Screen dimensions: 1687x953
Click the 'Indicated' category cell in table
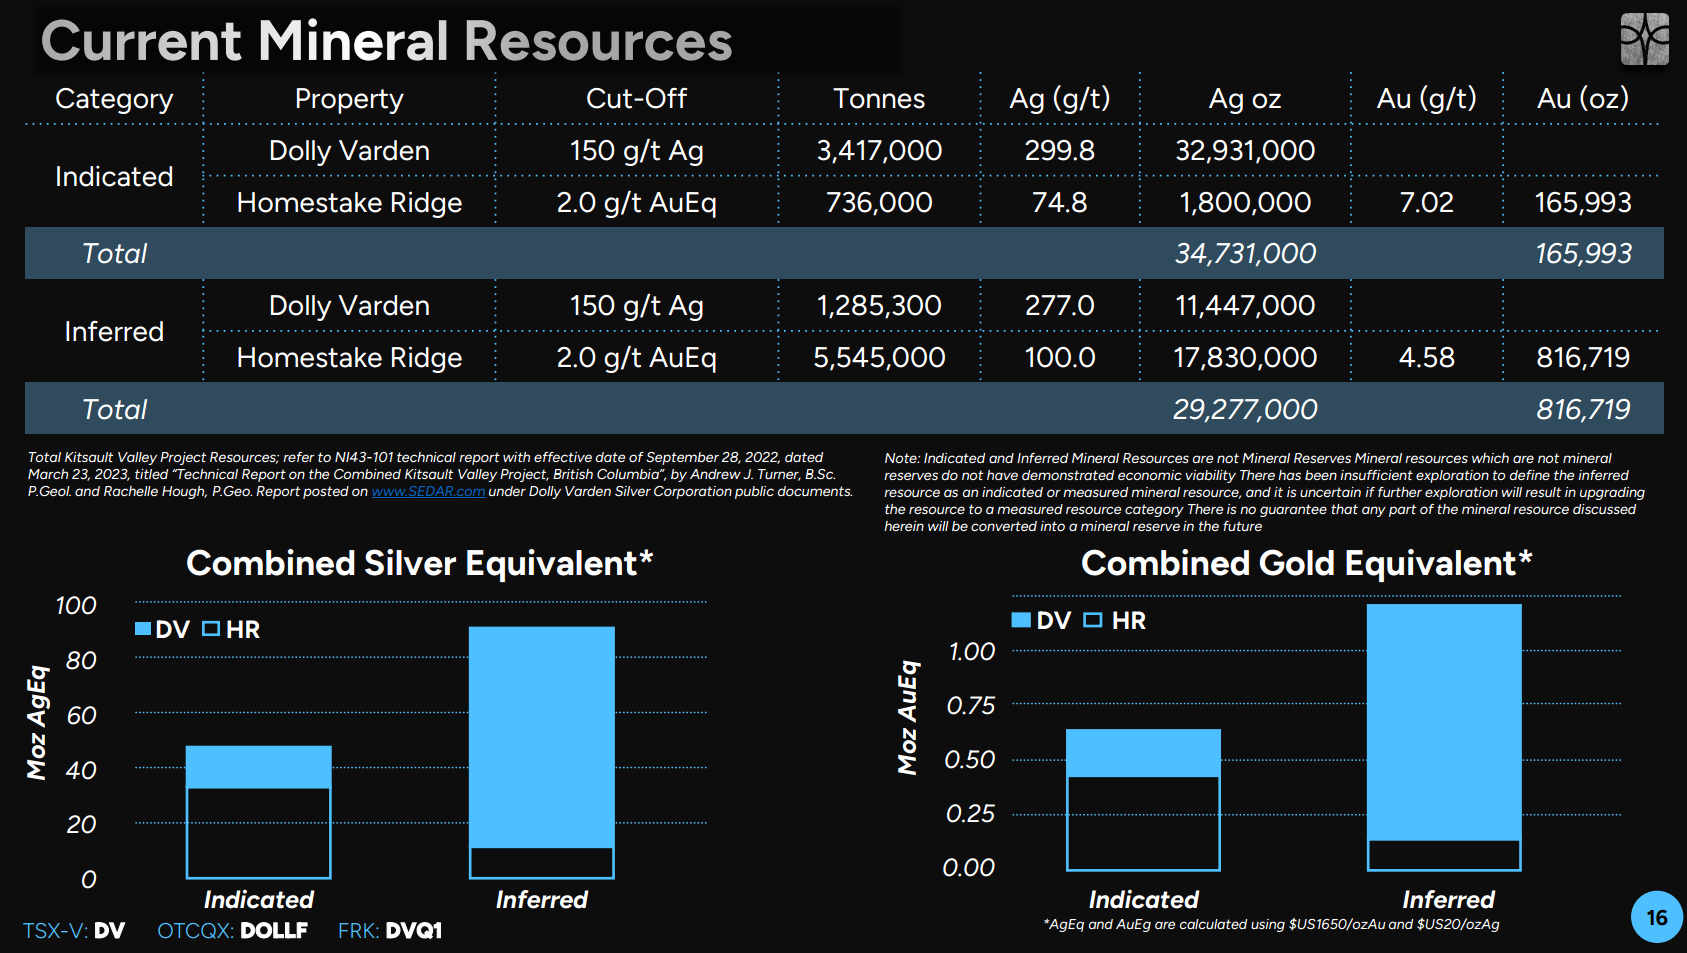tap(114, 177)
